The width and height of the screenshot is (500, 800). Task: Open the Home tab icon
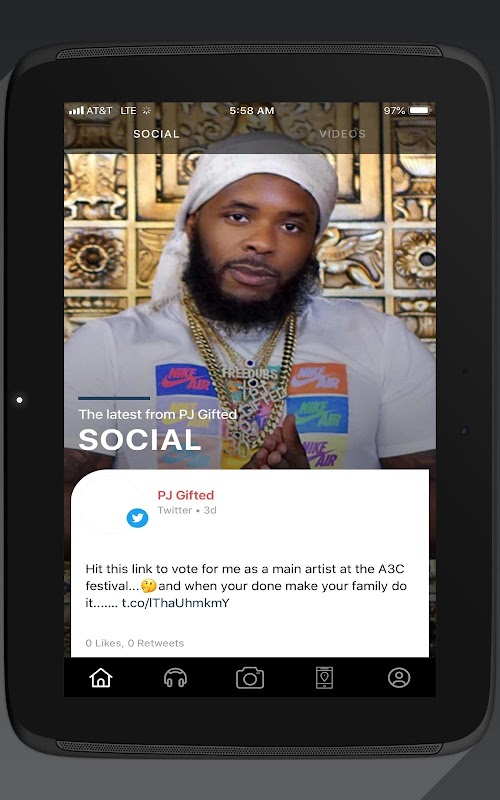click(x=101, y=678)
